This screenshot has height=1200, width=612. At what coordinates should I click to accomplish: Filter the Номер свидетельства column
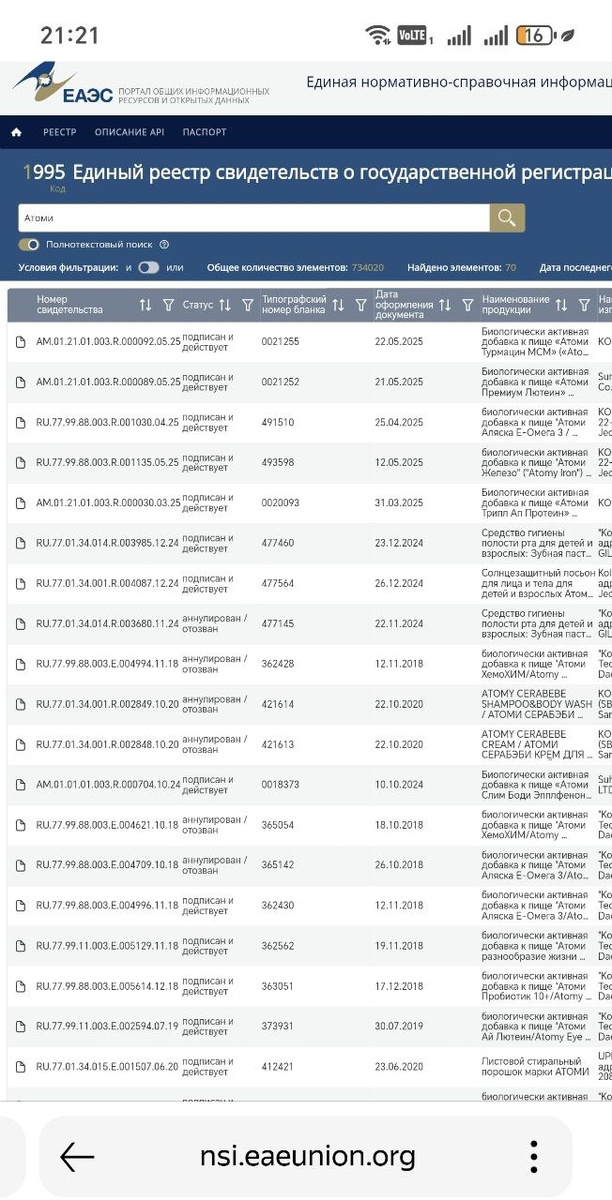[x=168, y=305]
